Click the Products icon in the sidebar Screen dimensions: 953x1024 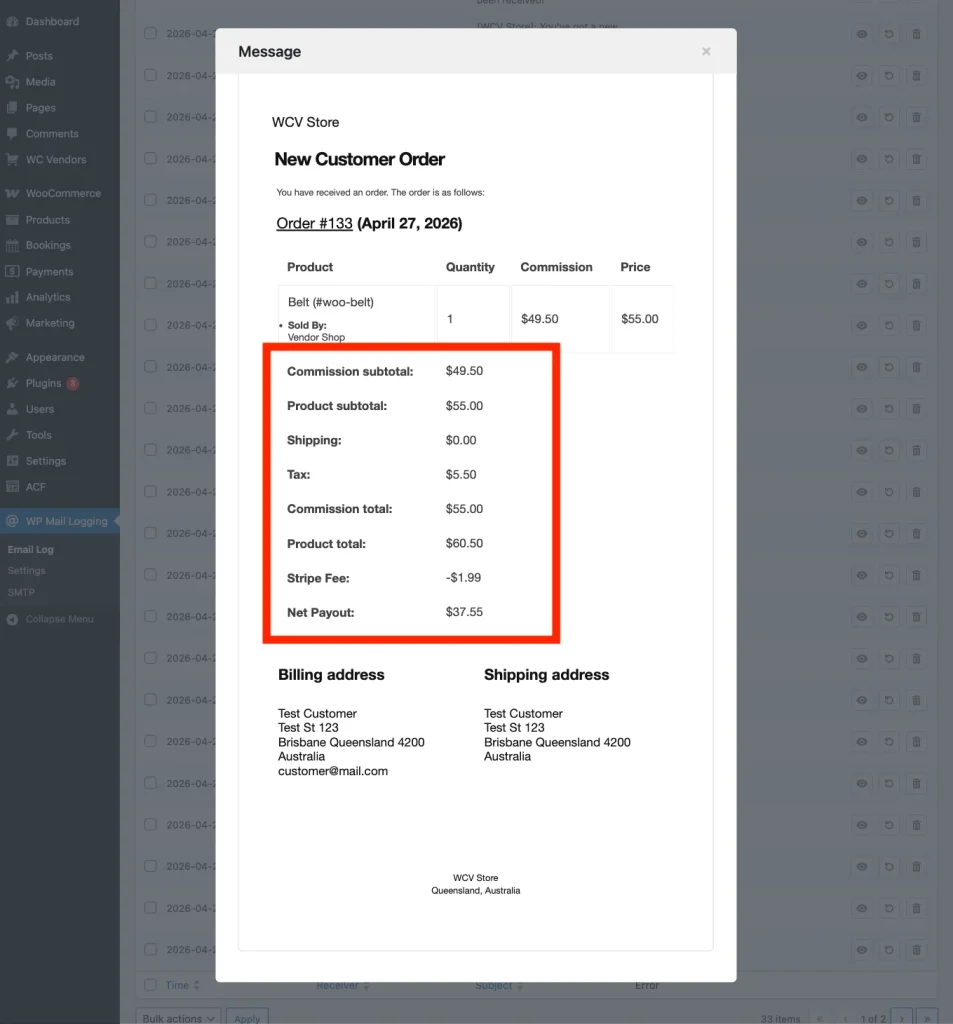(x=12, y=219)
